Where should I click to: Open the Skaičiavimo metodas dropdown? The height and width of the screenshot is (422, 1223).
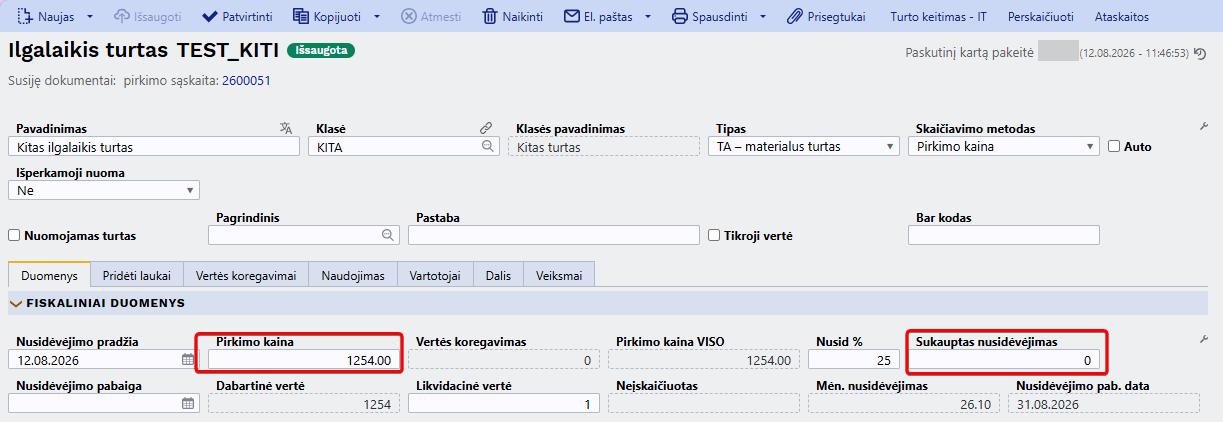coord(1004,147)
